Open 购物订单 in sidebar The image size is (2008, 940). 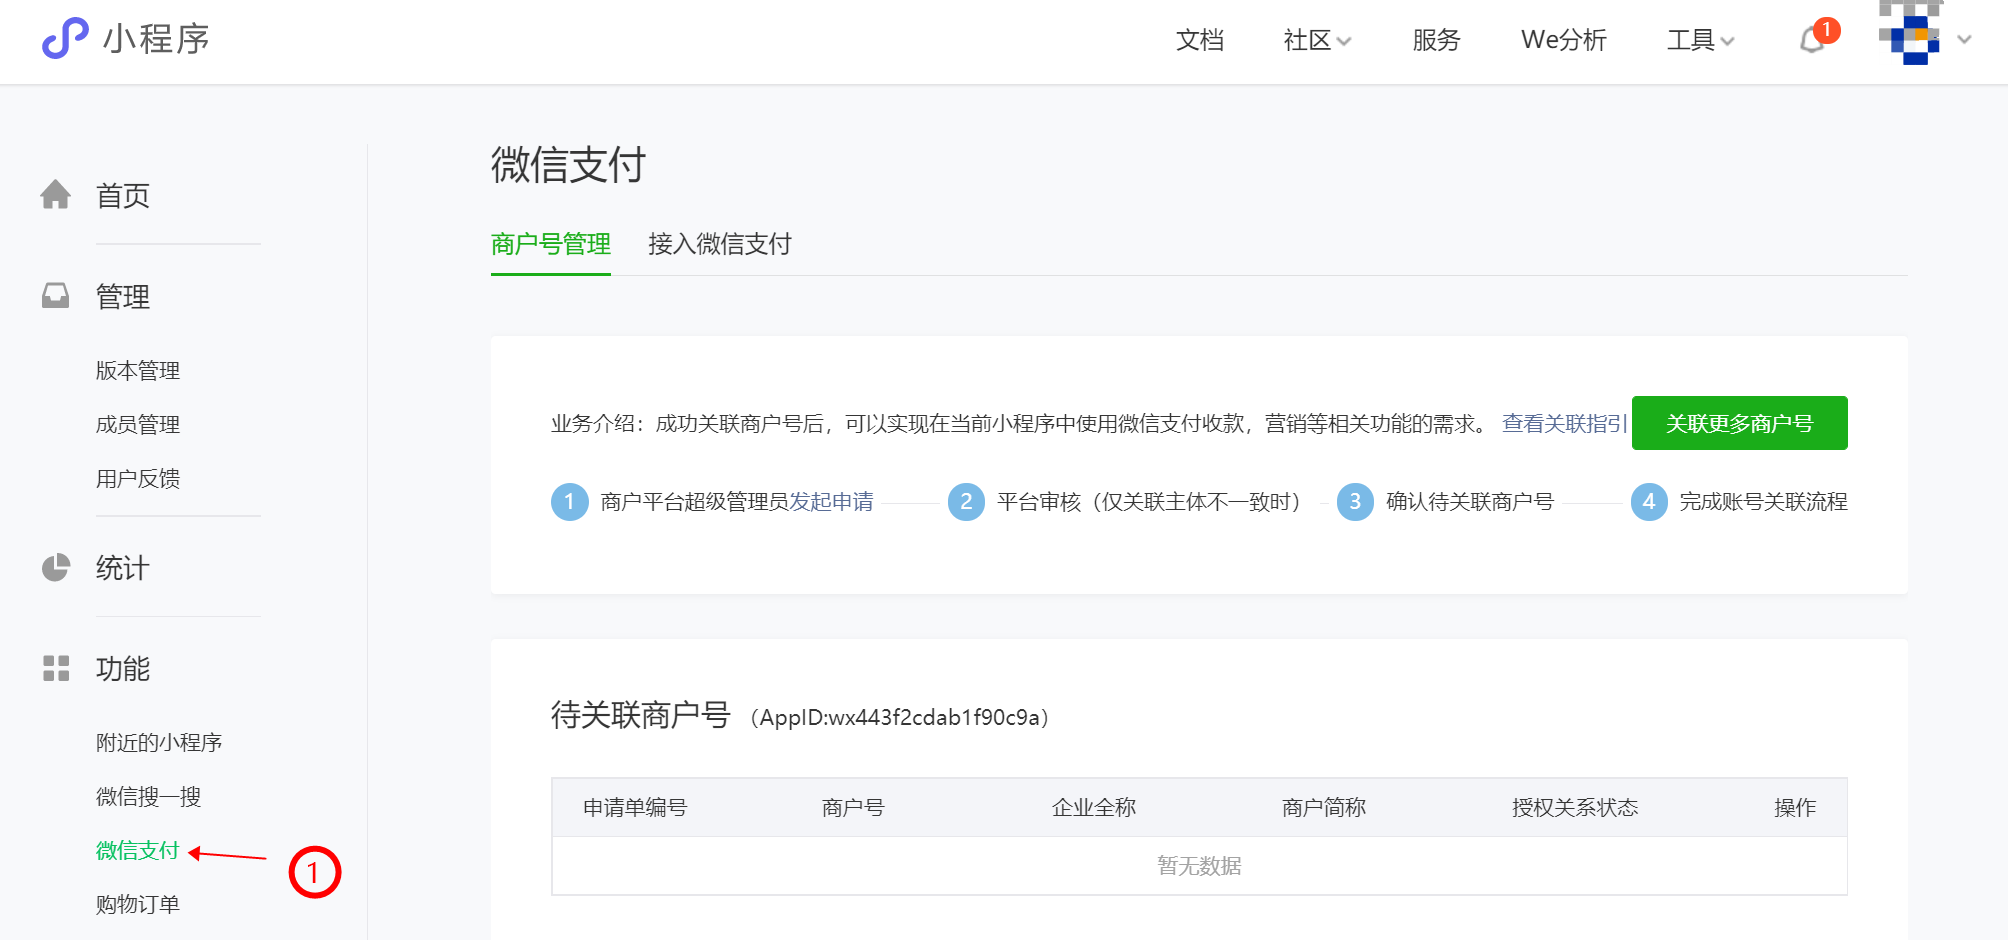pyautogui.click(x=138, y=904)
